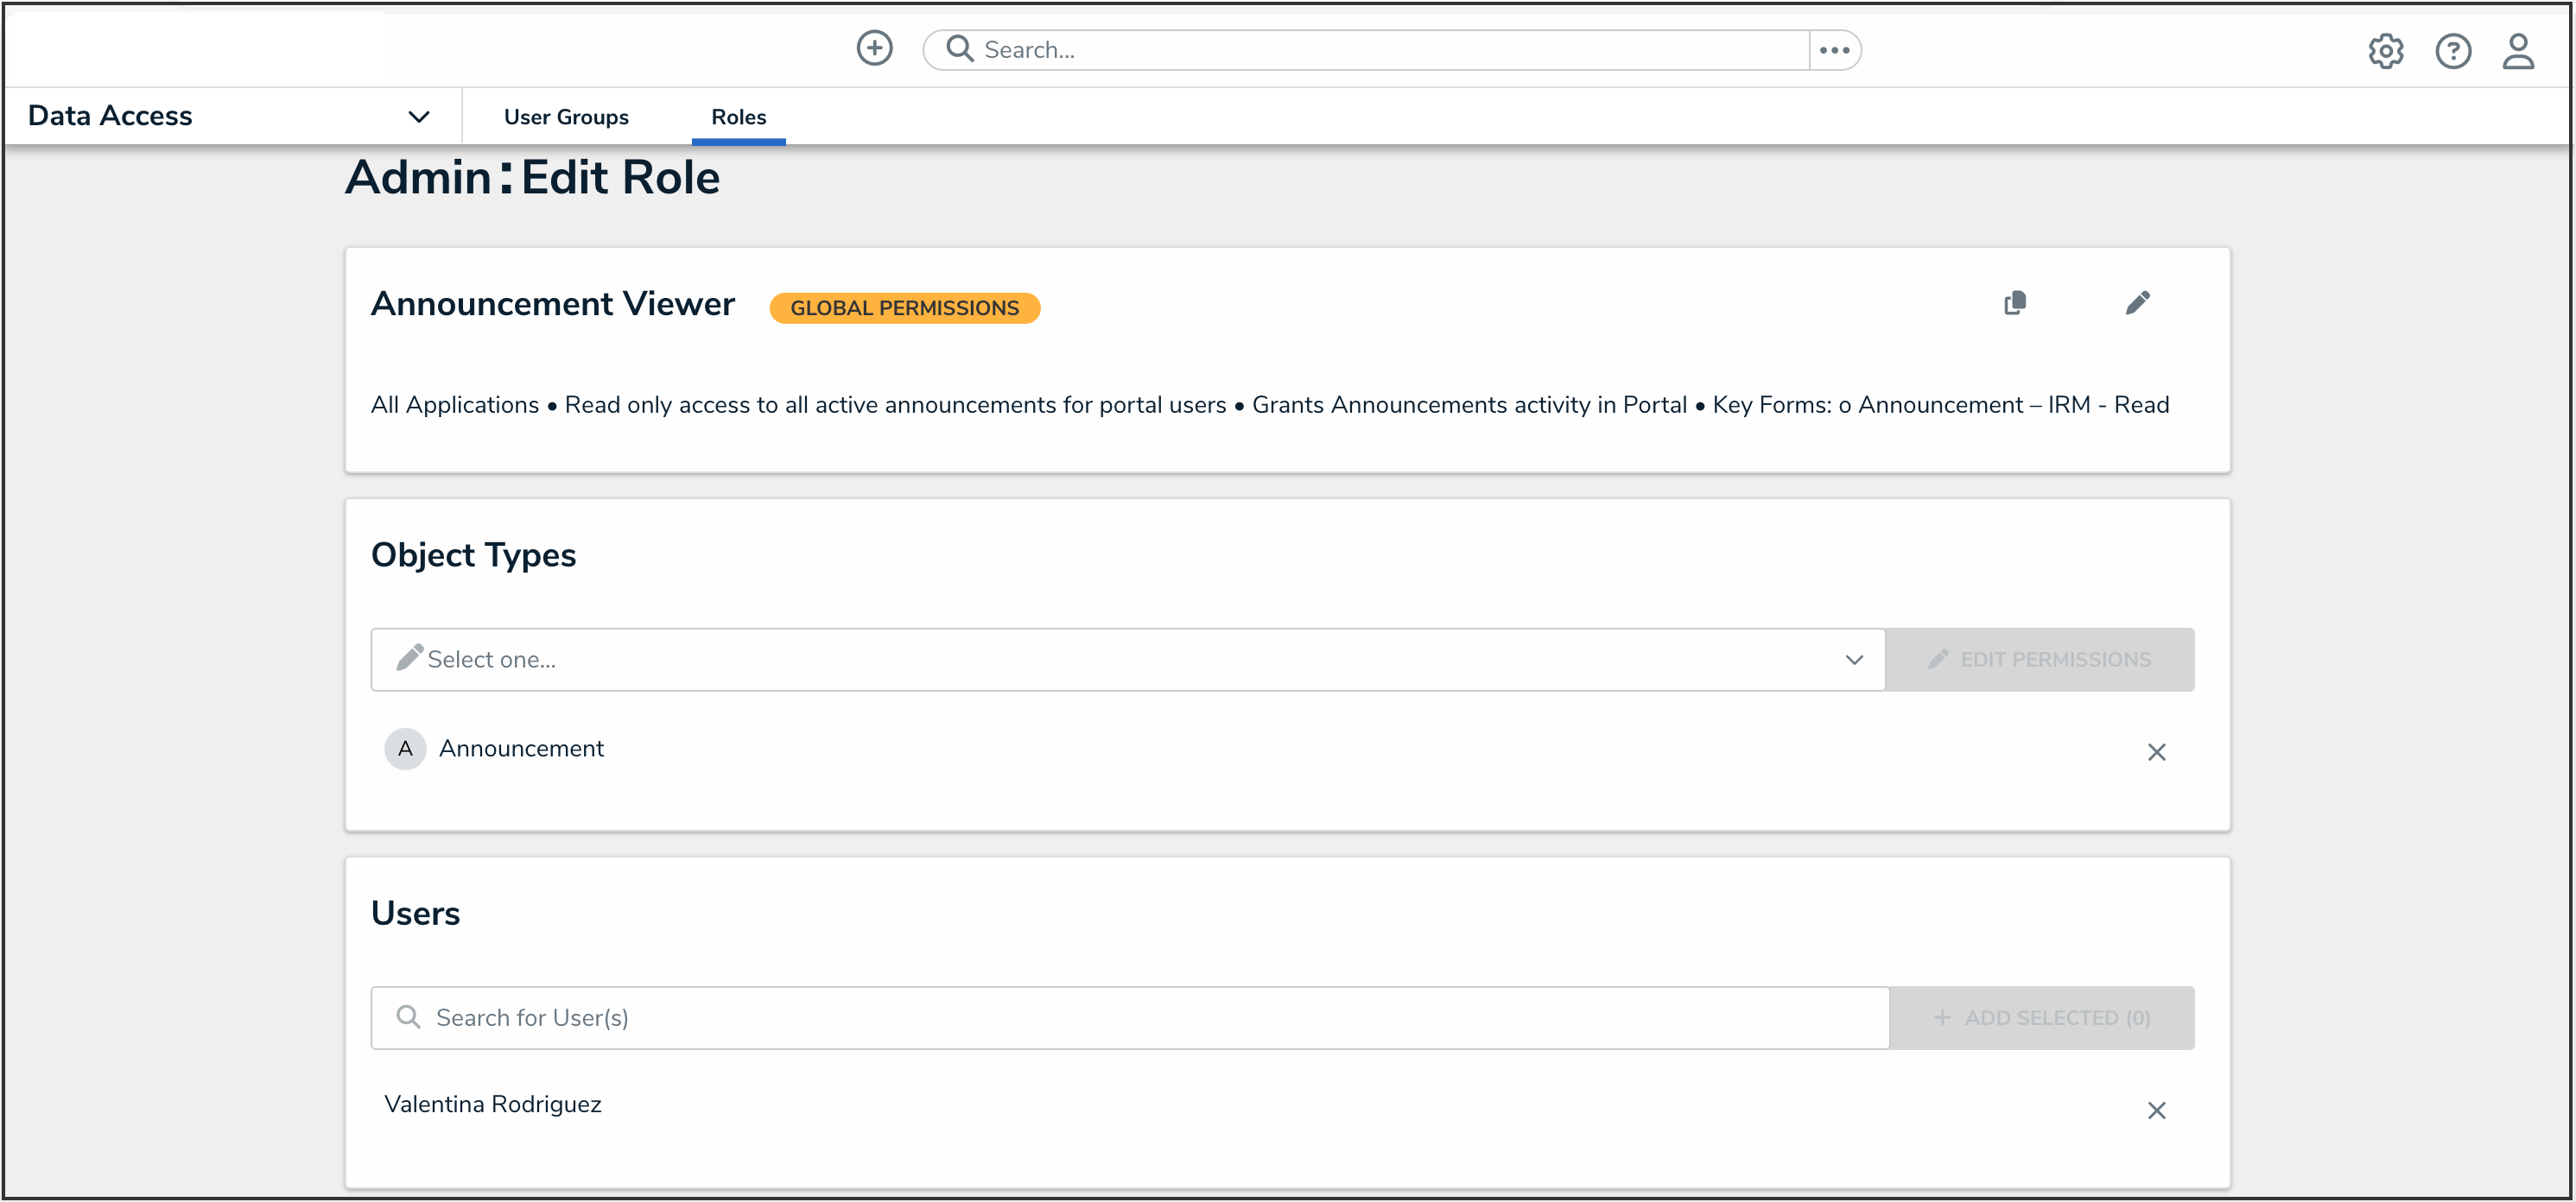Select the Roles tab
Viewport: 2576px width, 1202px height.
click(x=738, y=117)
